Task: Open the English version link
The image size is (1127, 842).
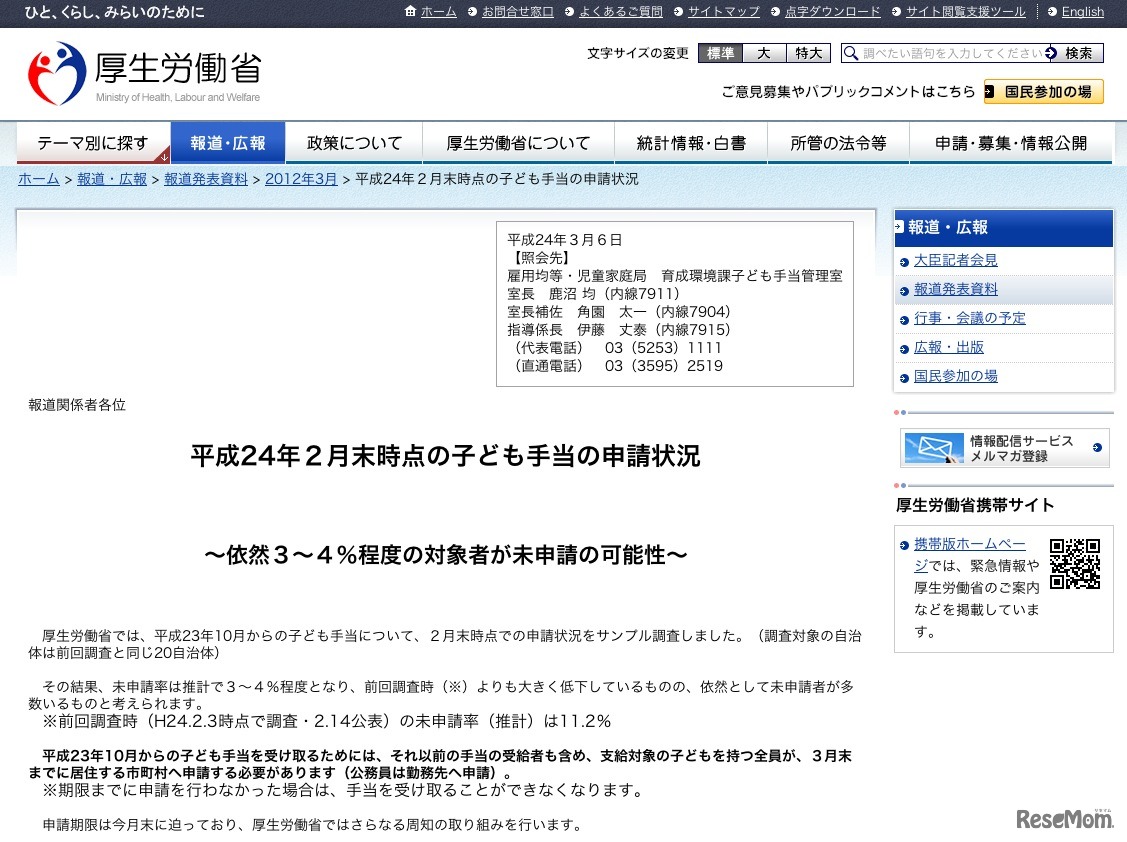Action: pyautogui.click(x=1082, y=12)
